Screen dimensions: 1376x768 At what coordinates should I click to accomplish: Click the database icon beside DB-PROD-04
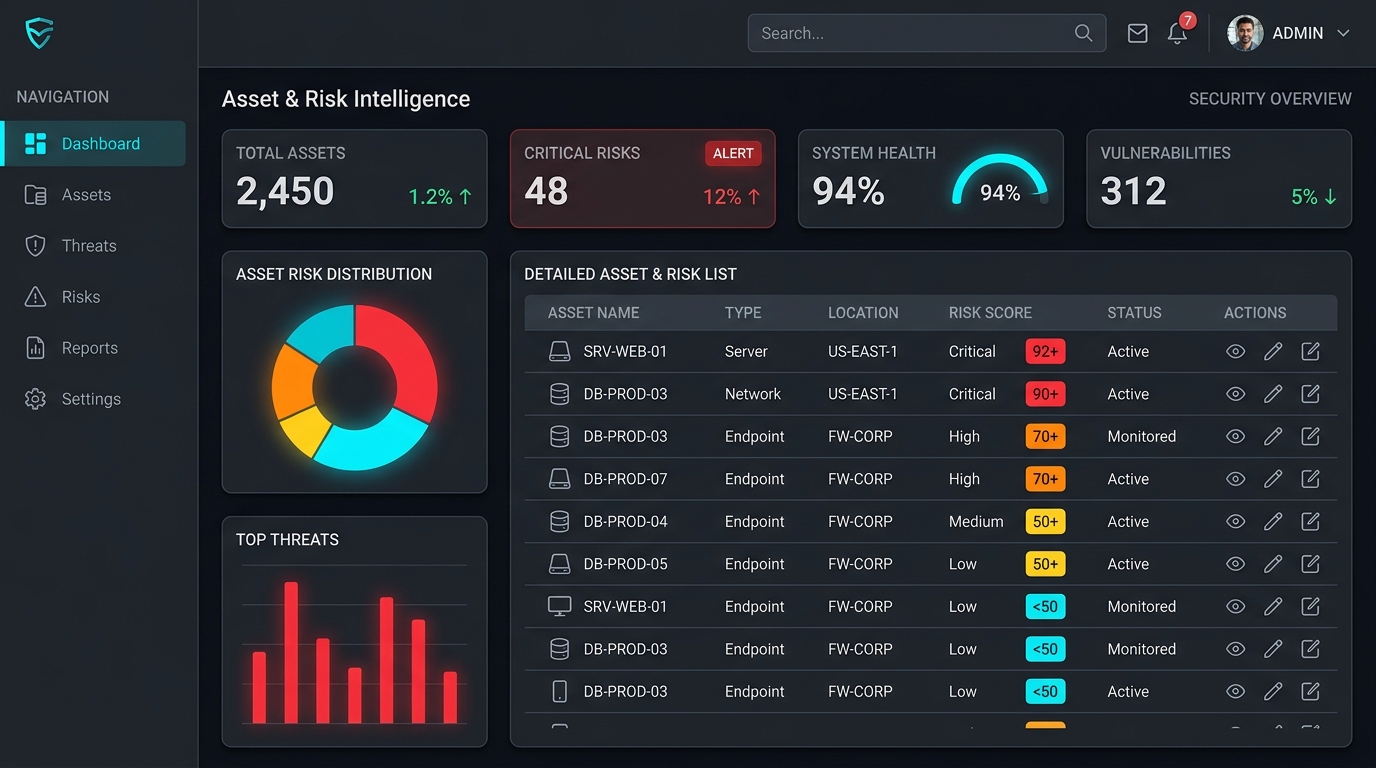click(560, 522)
